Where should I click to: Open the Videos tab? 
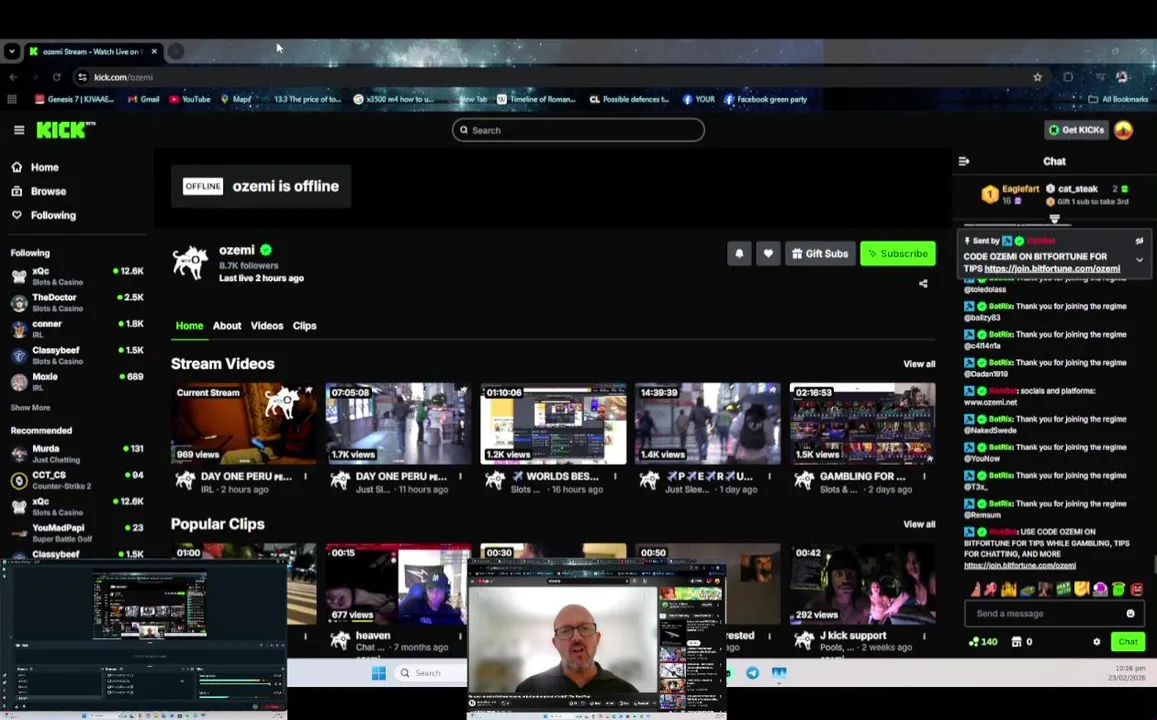pyautogui.click(x=267, y=325)
